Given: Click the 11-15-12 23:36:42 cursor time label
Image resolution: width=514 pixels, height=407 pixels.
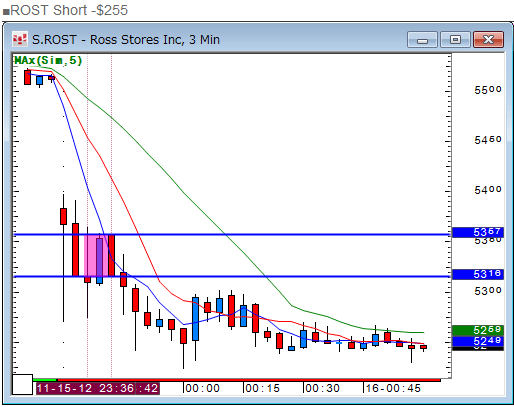Looking at the screenshot, I should coord(98,388).
